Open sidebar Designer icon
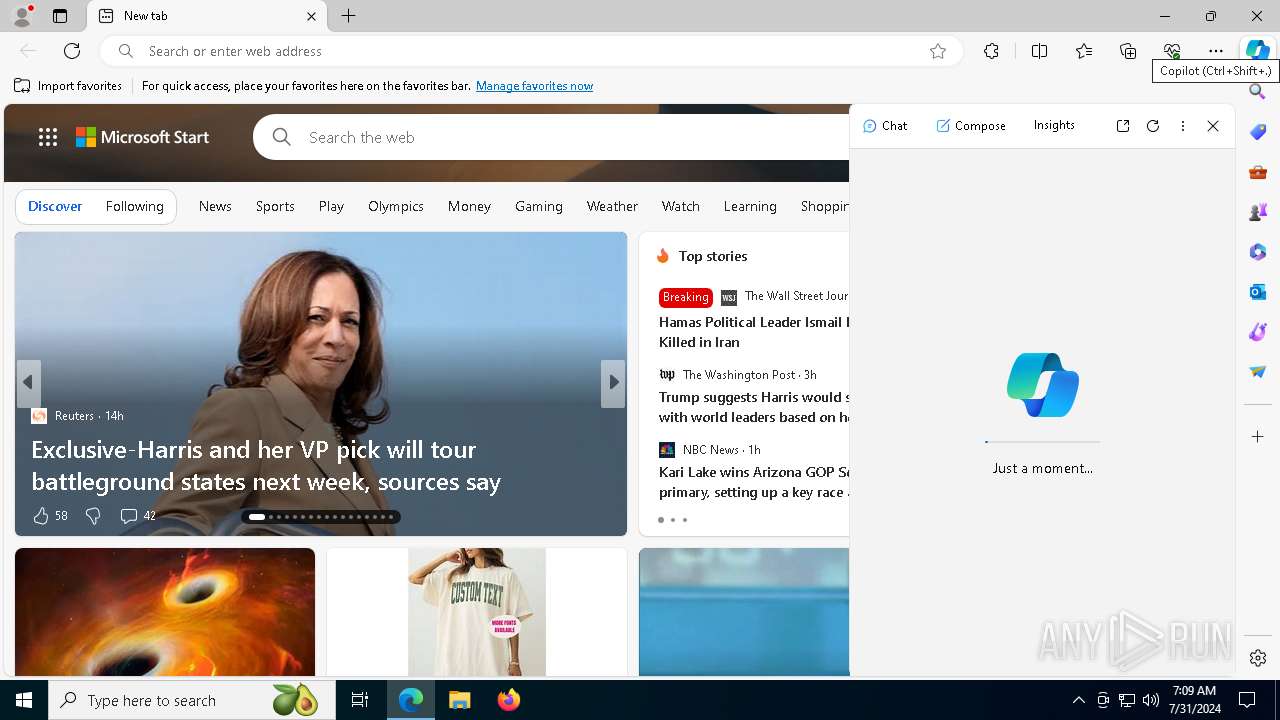 click(x=1258, y=332)
